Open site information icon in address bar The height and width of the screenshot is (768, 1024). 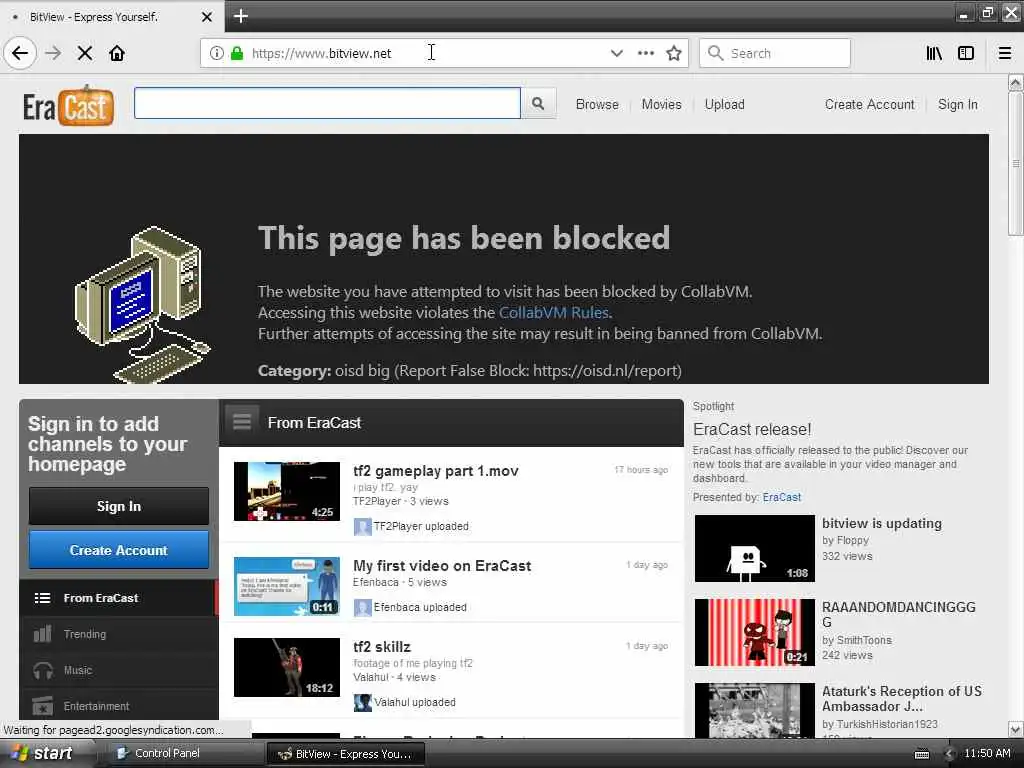click(216, 53)
